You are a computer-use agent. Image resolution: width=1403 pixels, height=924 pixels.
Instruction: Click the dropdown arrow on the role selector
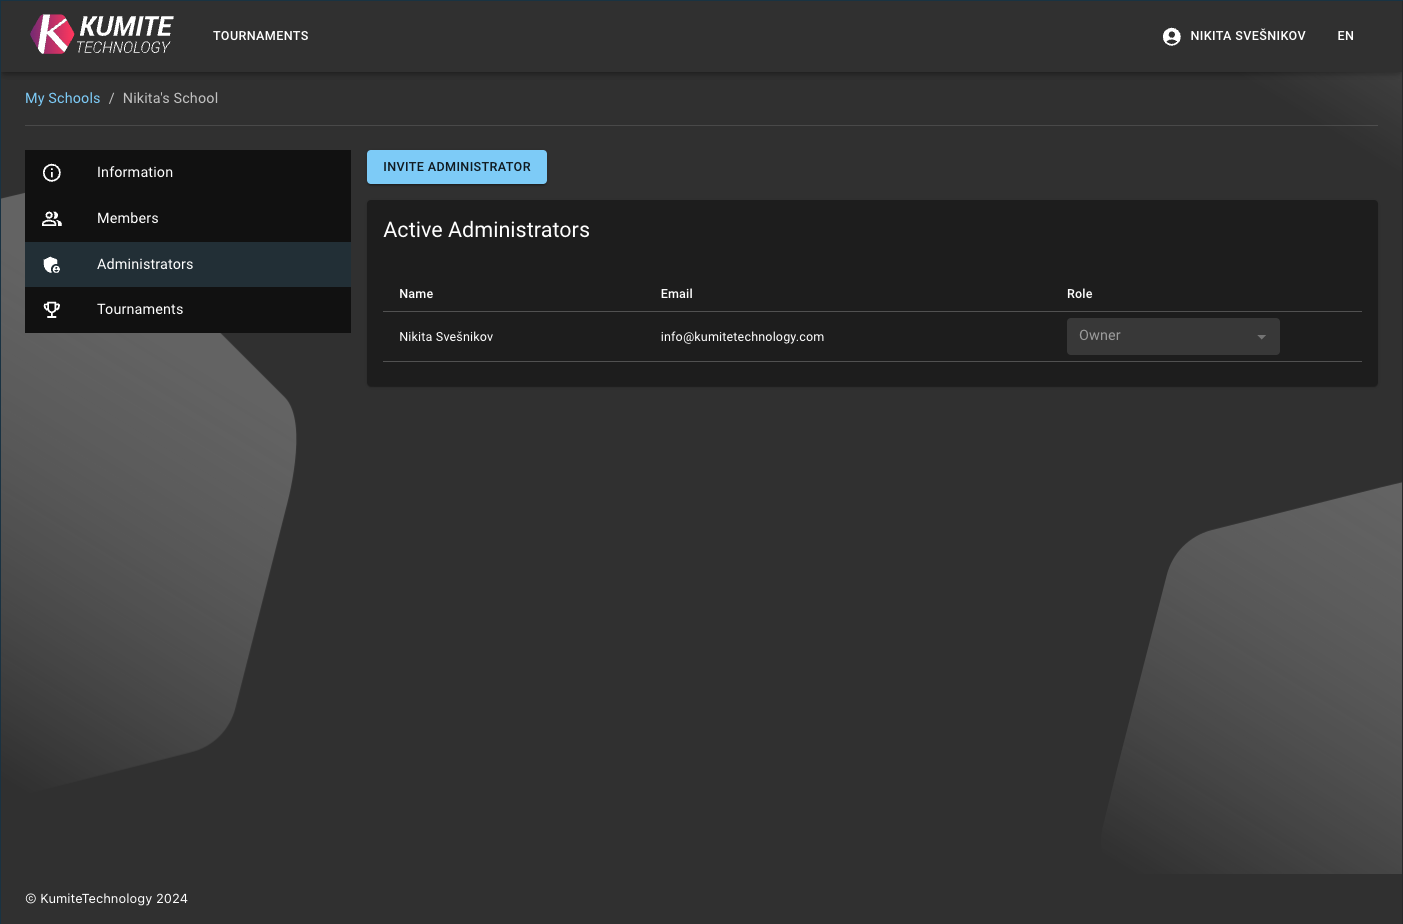pos(1260,336)
